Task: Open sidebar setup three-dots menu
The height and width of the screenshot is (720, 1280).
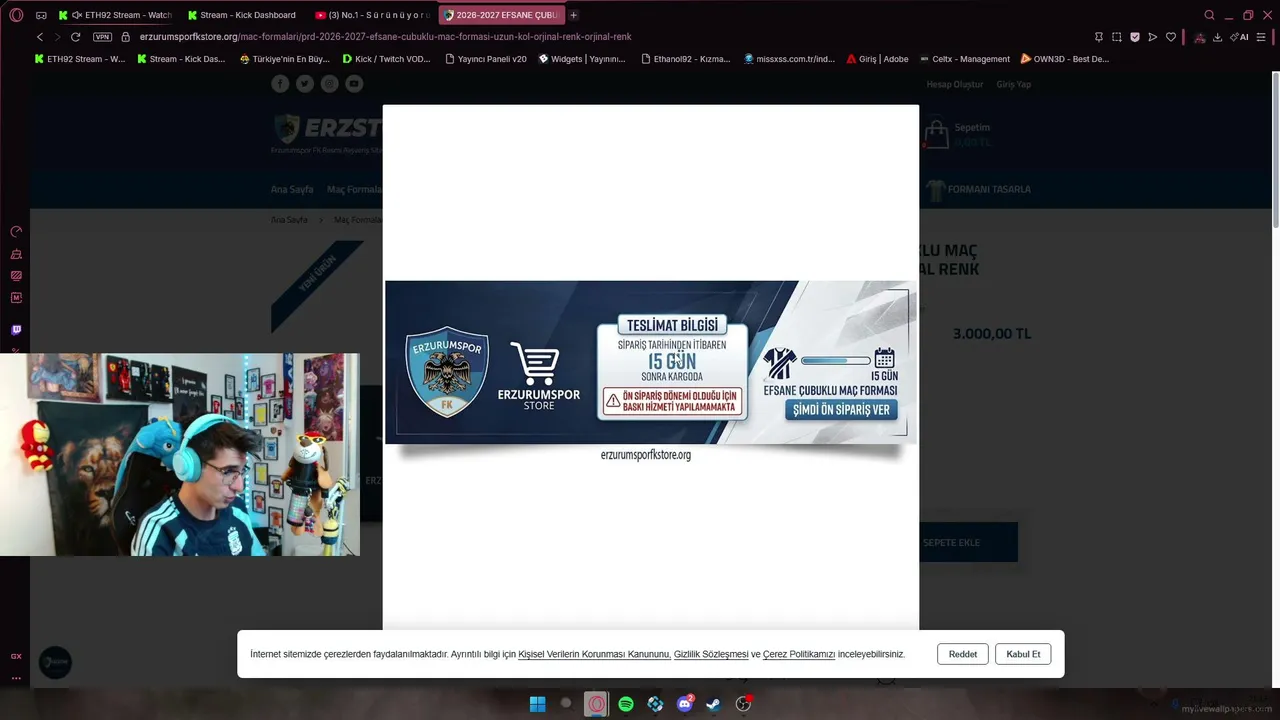Action: [x=16, y=678]
